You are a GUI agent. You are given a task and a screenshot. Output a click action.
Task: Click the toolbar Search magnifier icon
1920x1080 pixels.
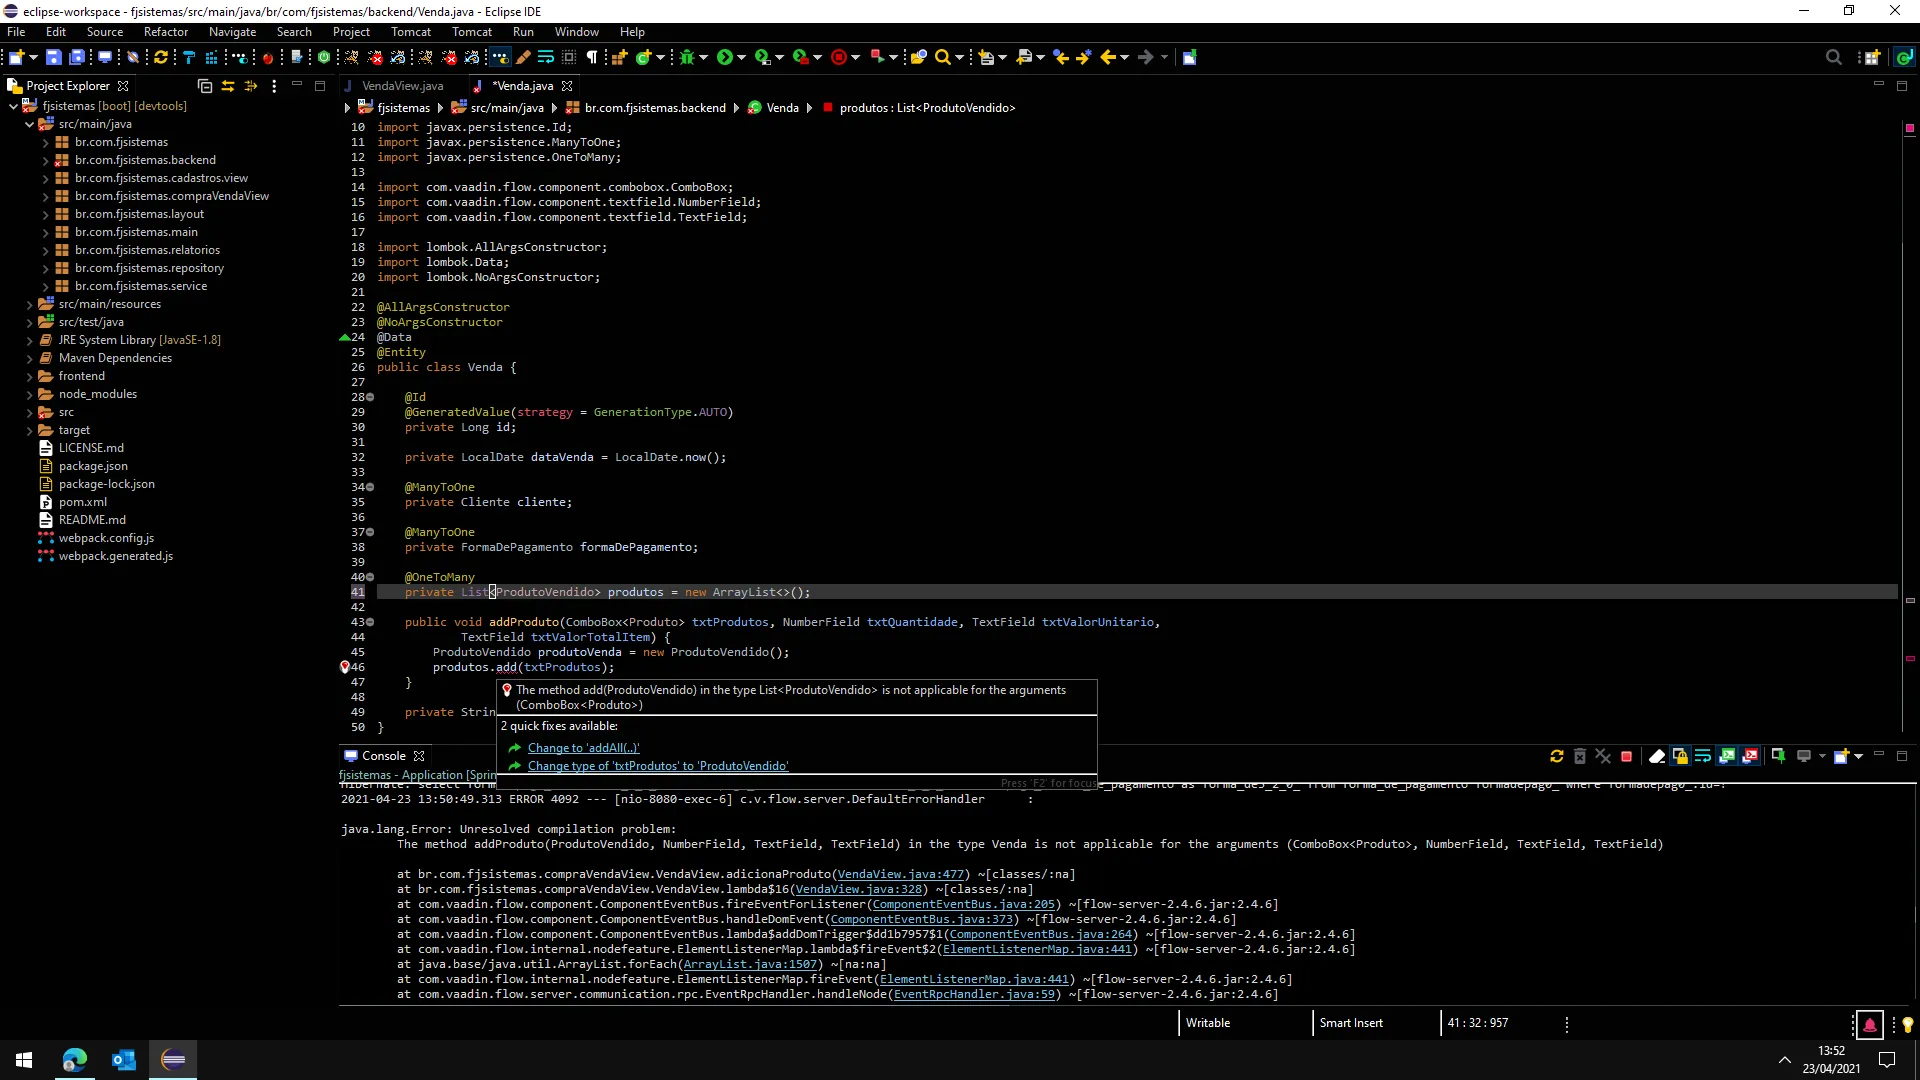click(x=942, y=57)
